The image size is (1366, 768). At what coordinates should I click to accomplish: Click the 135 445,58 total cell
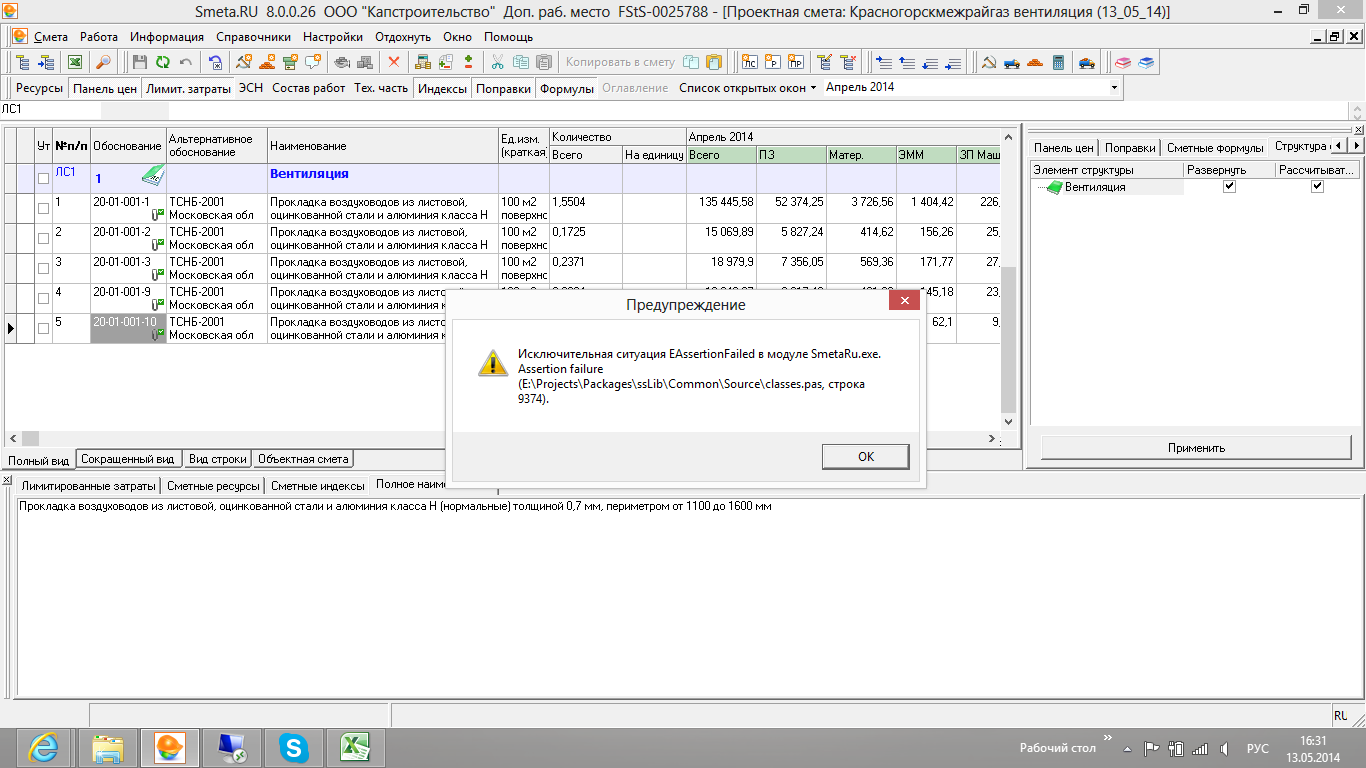click(721, 209)
